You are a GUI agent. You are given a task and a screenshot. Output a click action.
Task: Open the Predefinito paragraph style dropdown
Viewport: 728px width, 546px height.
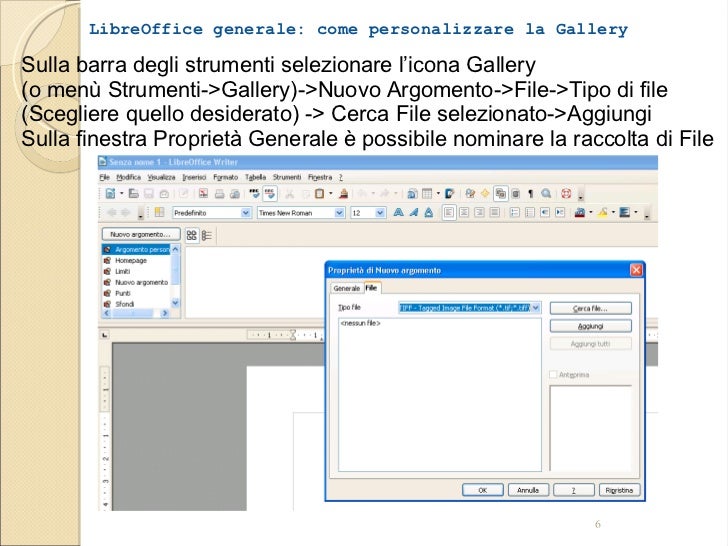(246, 213)
